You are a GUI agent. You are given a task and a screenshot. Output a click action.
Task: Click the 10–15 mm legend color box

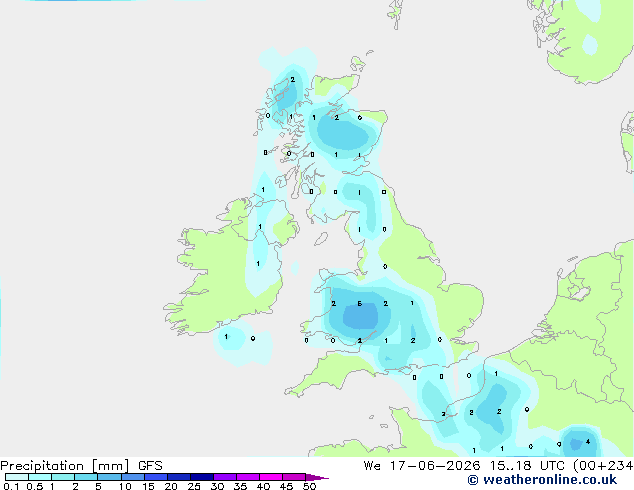[x=132, y=477]
